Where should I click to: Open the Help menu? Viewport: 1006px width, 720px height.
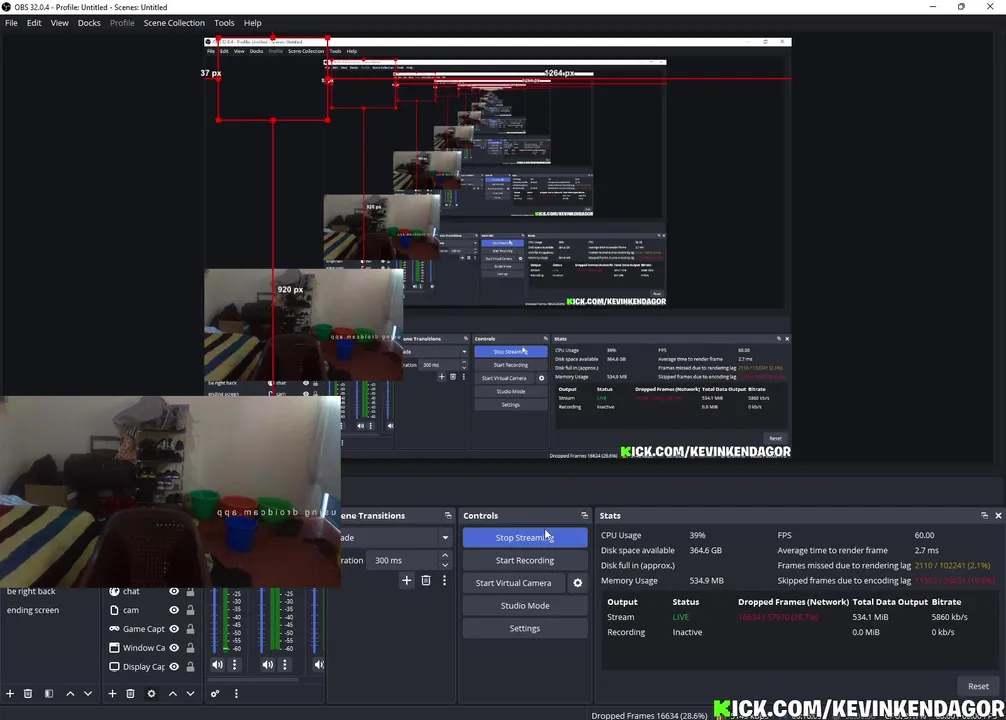(x=253, y=22)
